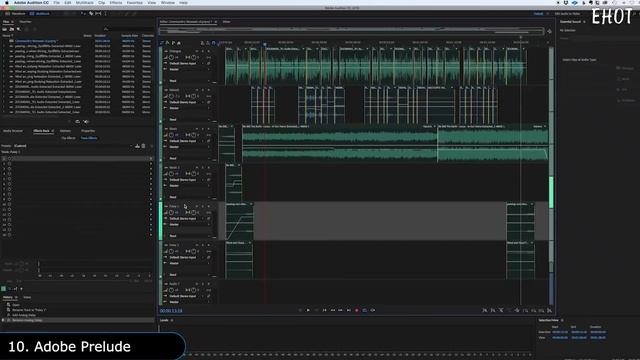Select the Razor tool in top toolbar
Viewport: 640px width, 360px height.
coord(91,13)
